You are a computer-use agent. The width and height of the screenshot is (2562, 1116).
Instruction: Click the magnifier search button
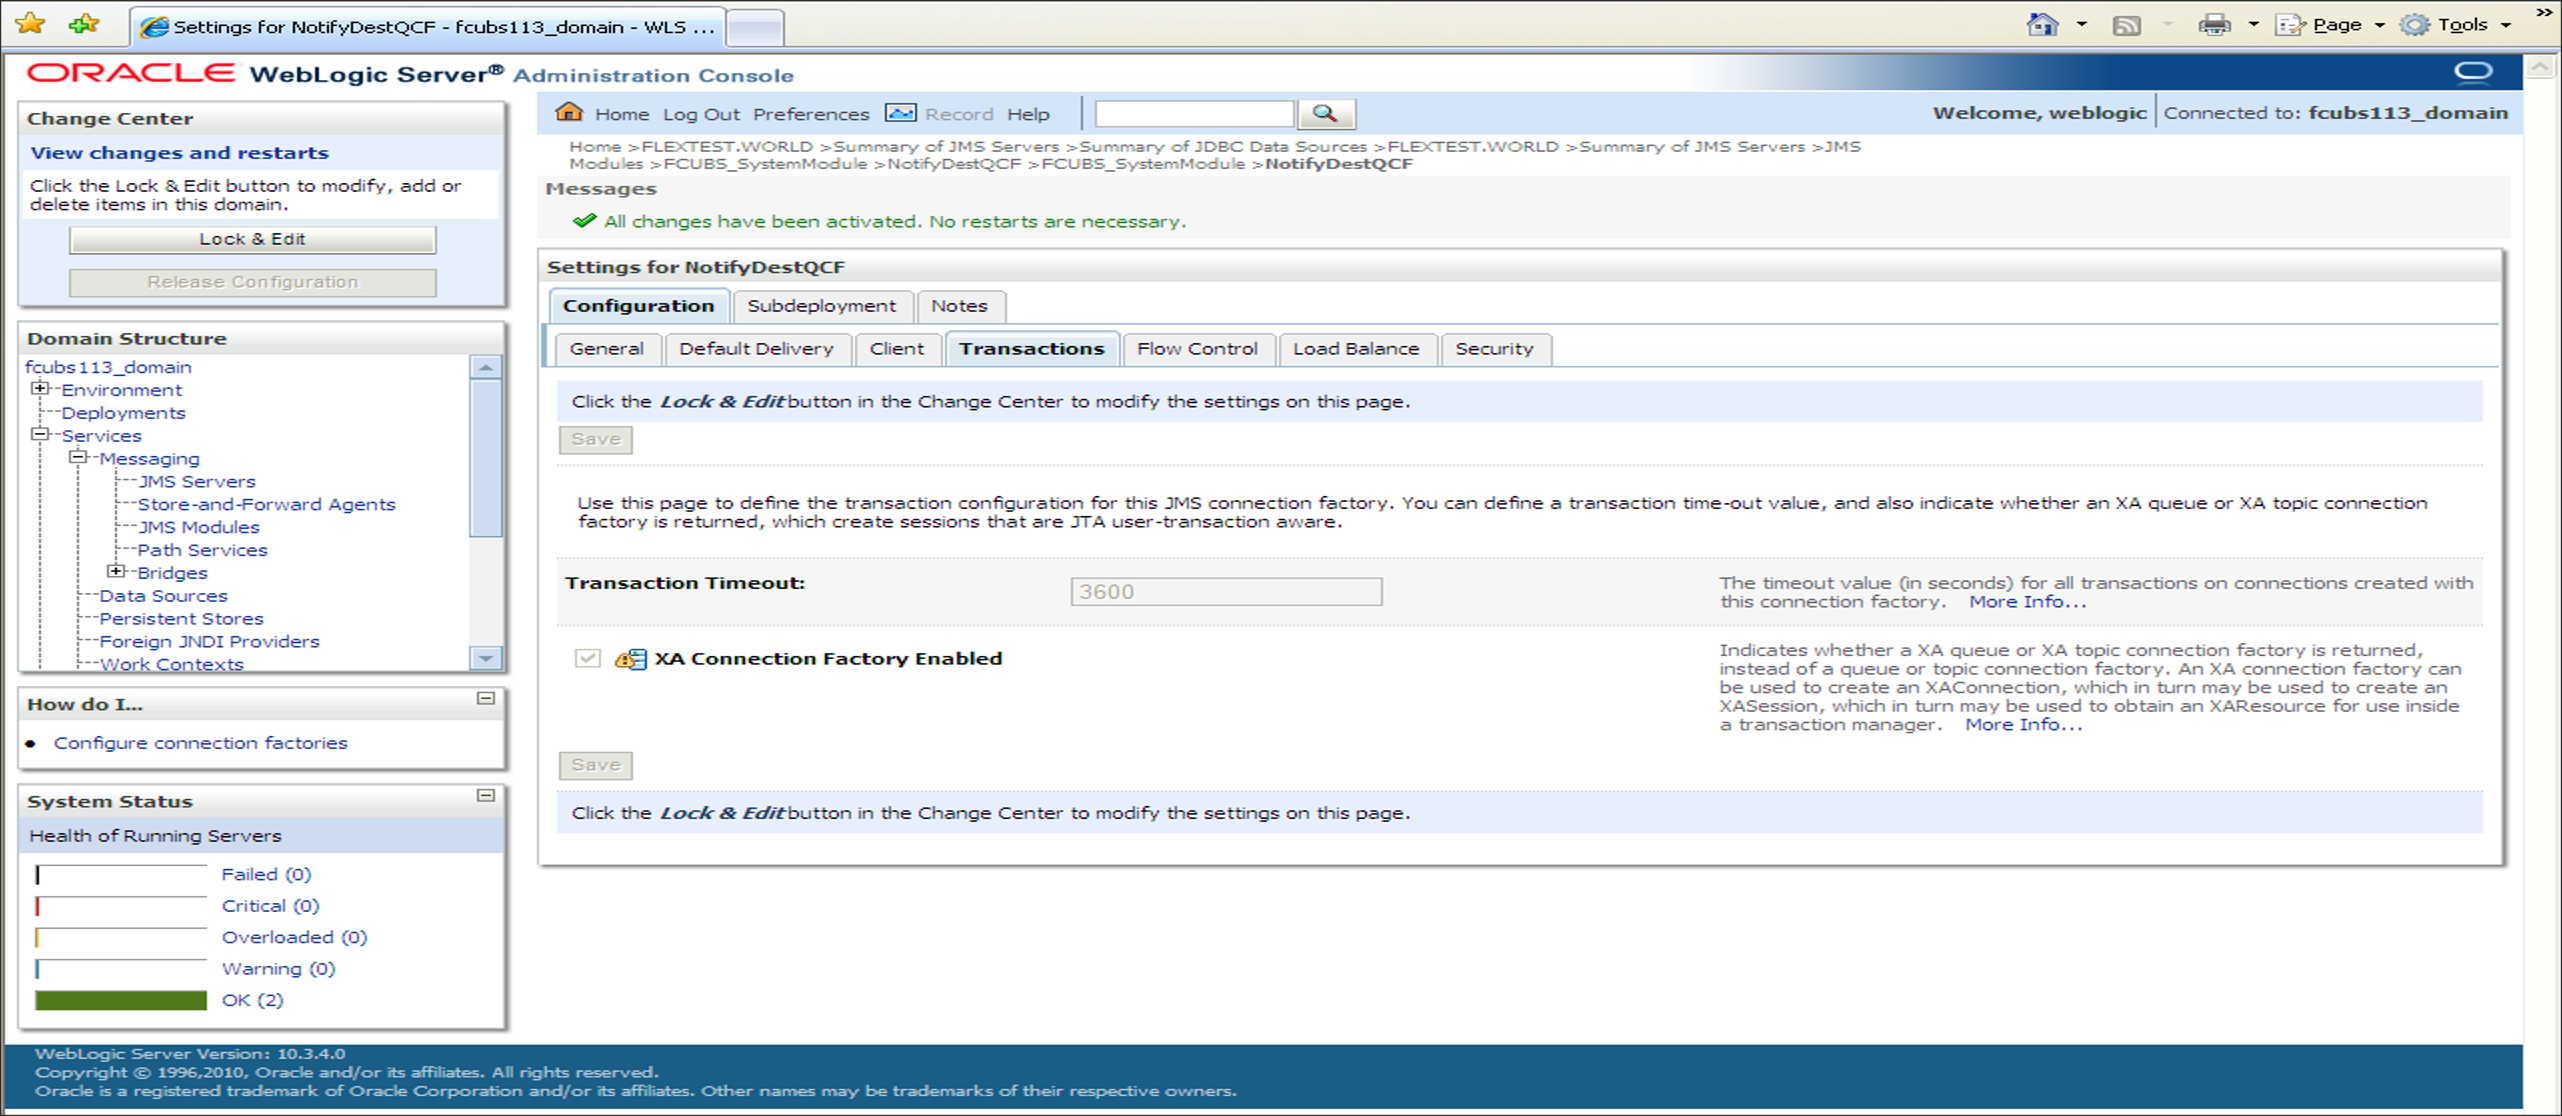click(1325, 113)
